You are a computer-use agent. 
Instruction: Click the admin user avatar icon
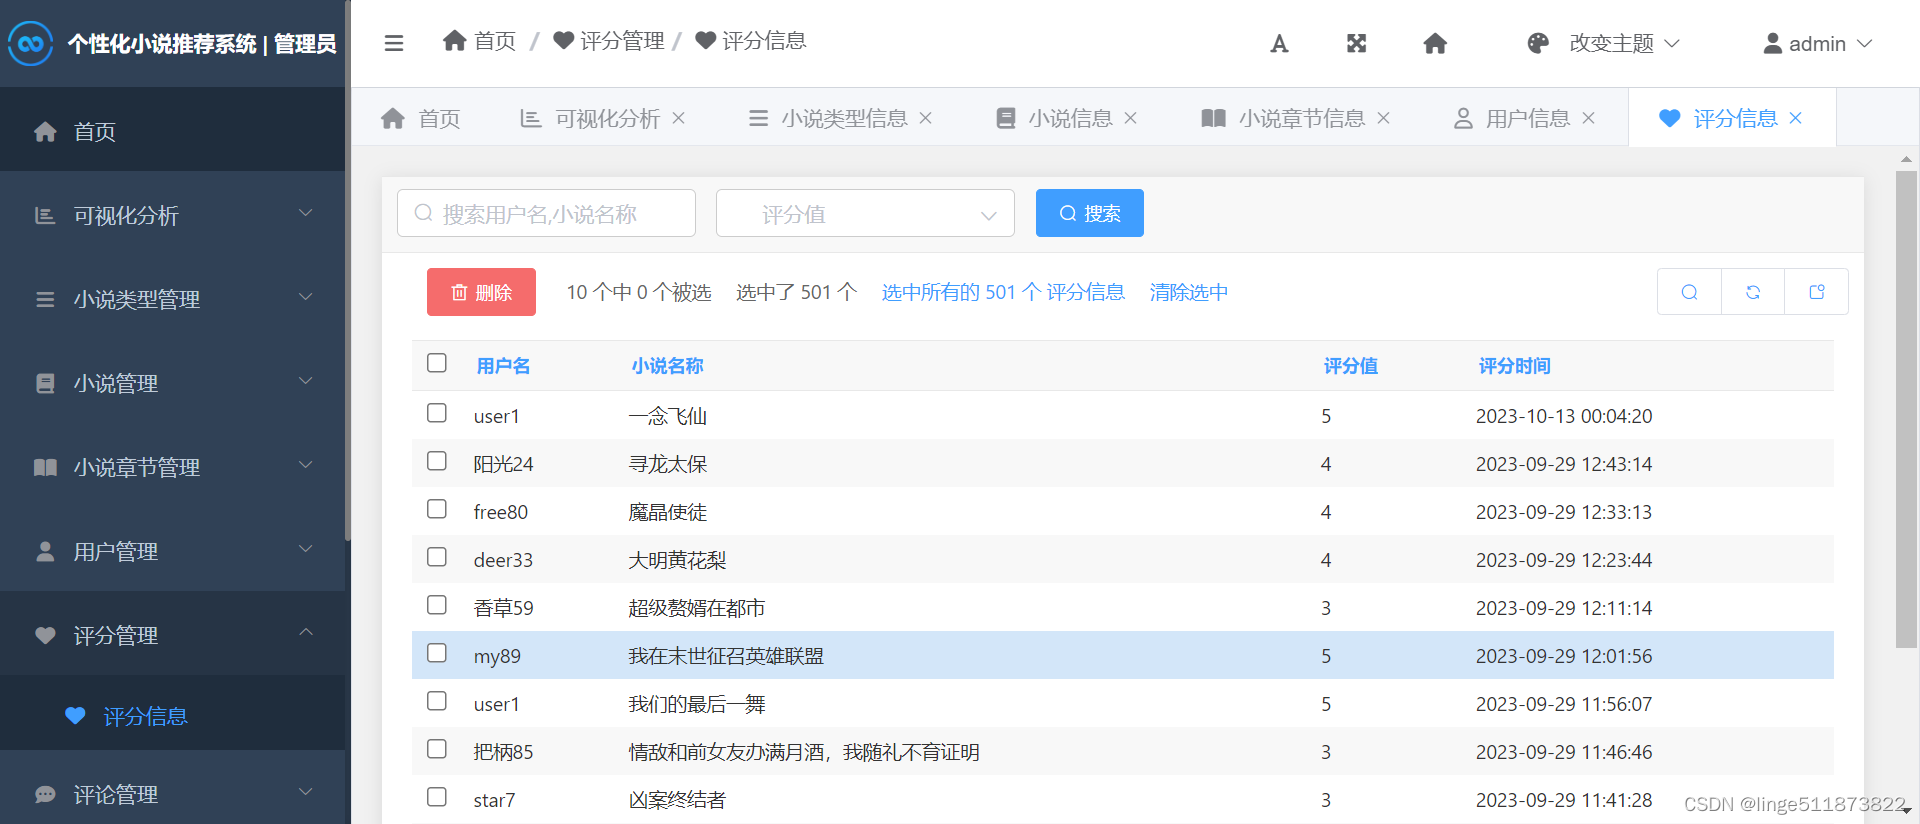[x=1773, y=43]
